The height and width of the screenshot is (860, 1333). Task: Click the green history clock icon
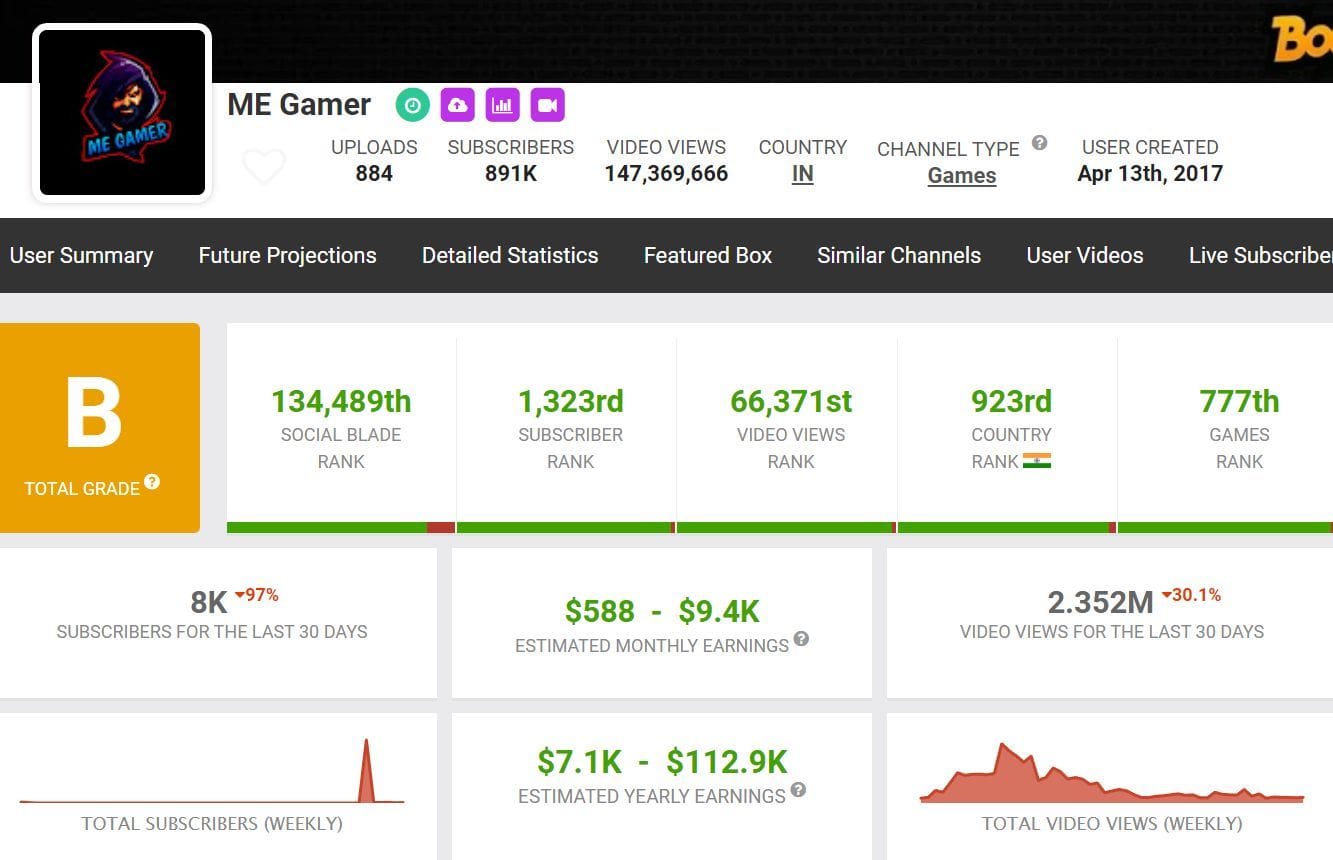(412, 104)
